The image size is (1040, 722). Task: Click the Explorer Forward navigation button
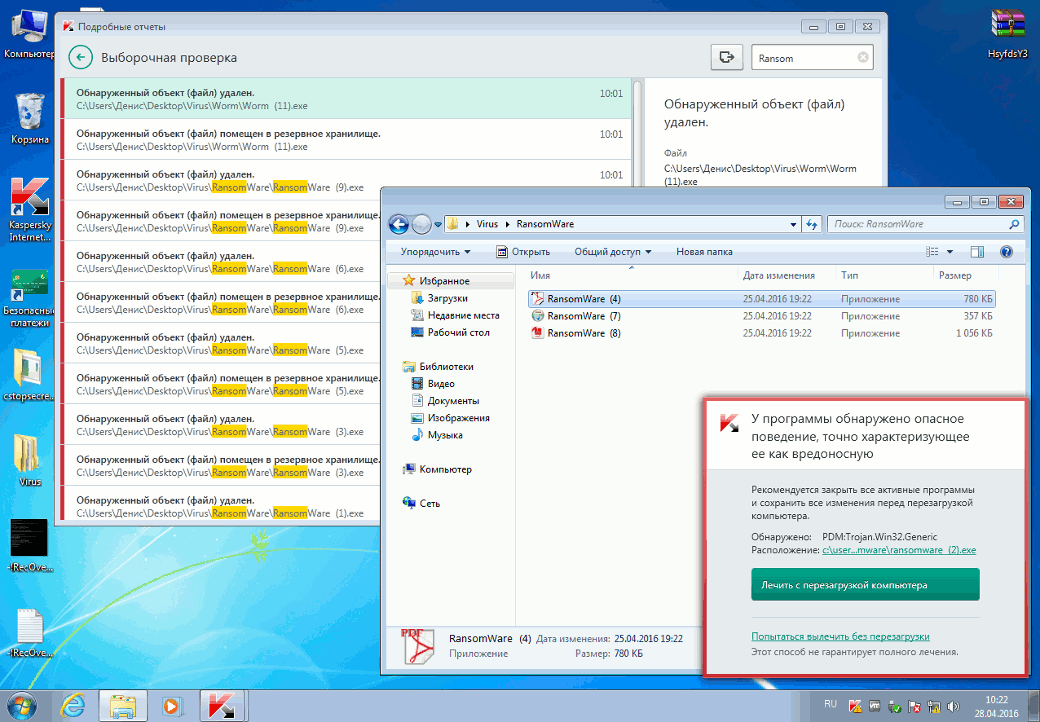(x=421, y=225)
